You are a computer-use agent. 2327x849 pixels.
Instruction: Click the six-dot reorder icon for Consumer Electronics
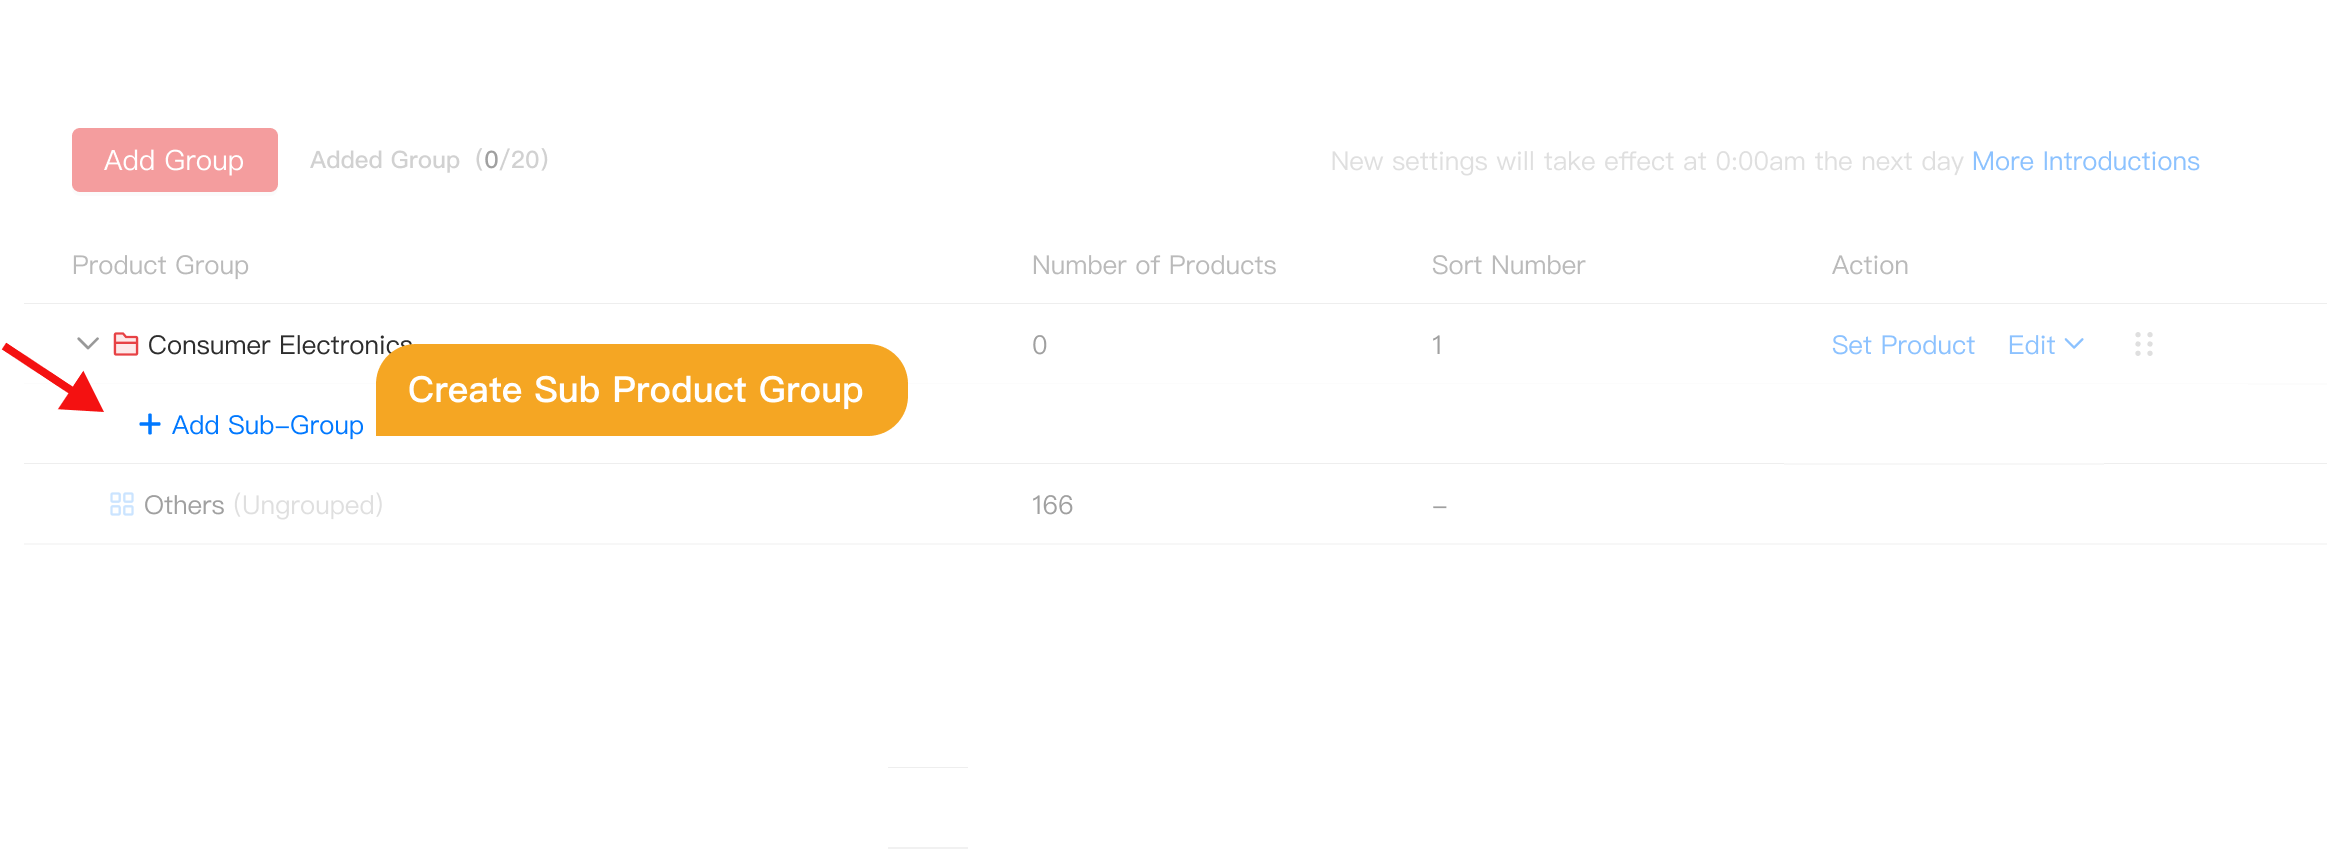coord(2142,344)
